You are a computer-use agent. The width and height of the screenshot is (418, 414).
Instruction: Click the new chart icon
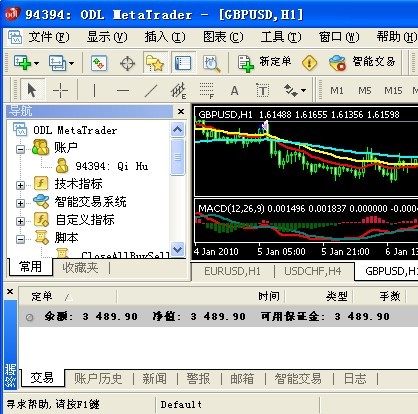(22, 63)
